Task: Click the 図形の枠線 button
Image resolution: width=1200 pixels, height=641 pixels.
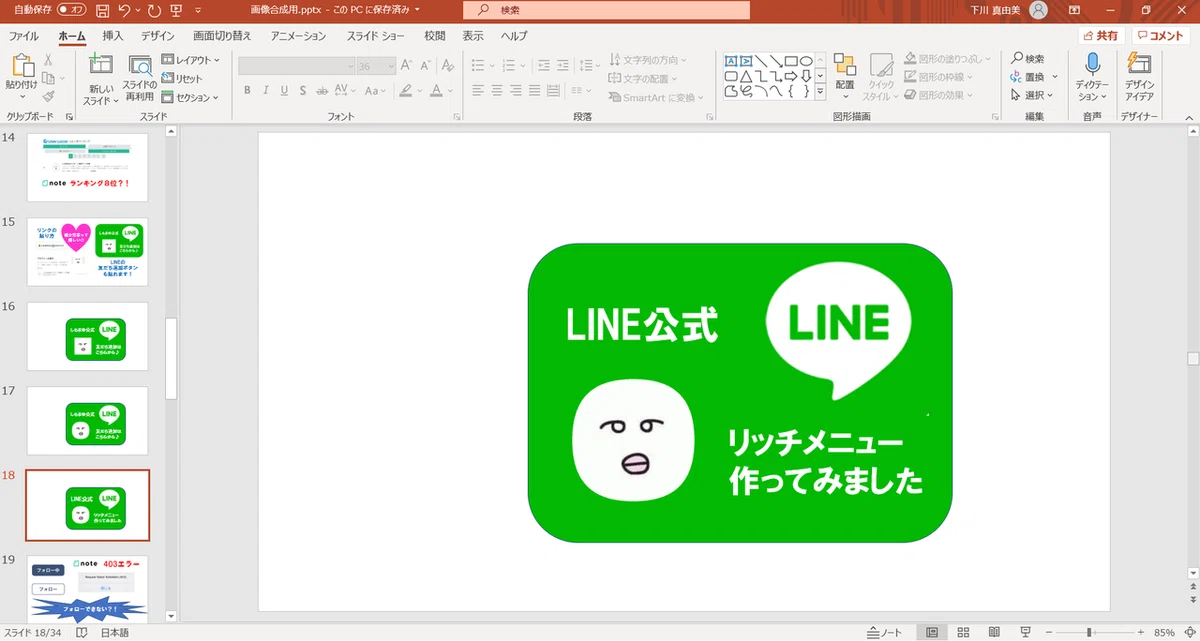Action: (940, 77)
